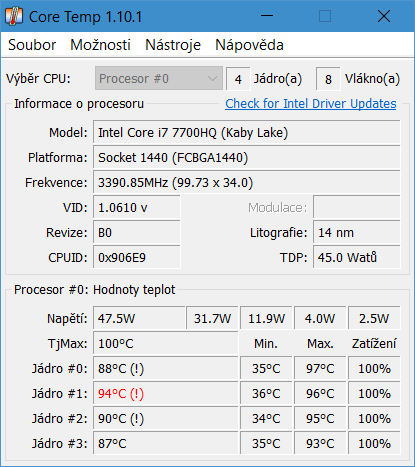
Task: Expand the Procesor #0 dropdown
Action: (159, 79)
